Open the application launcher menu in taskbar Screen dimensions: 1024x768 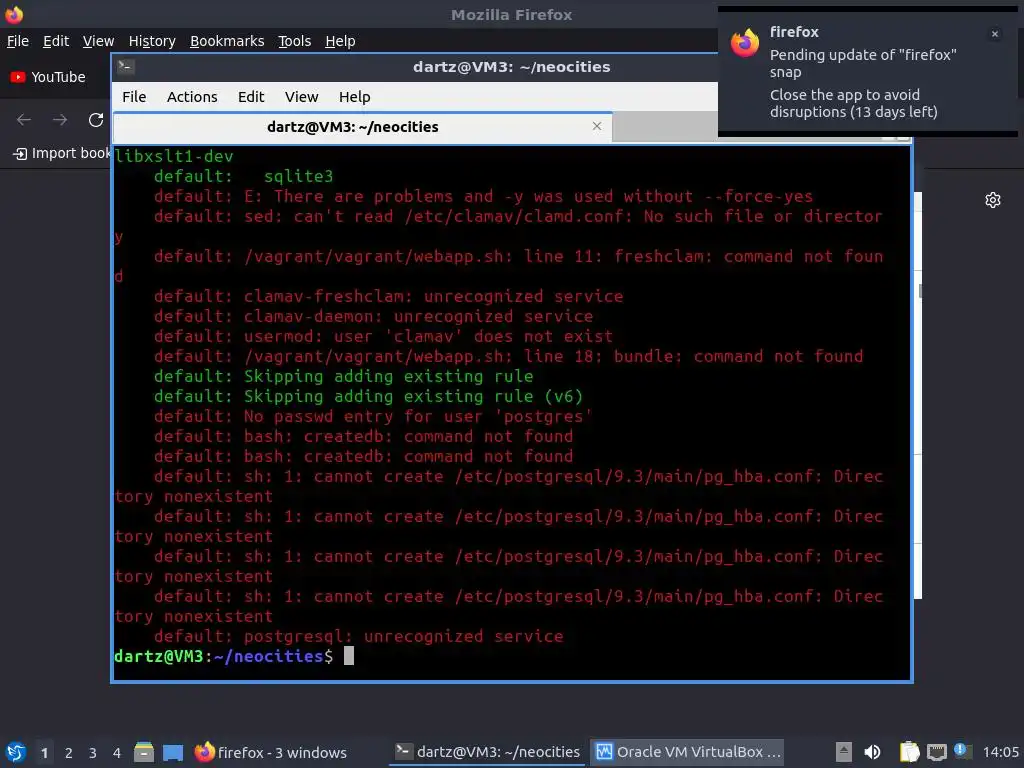tap(16, 752)
